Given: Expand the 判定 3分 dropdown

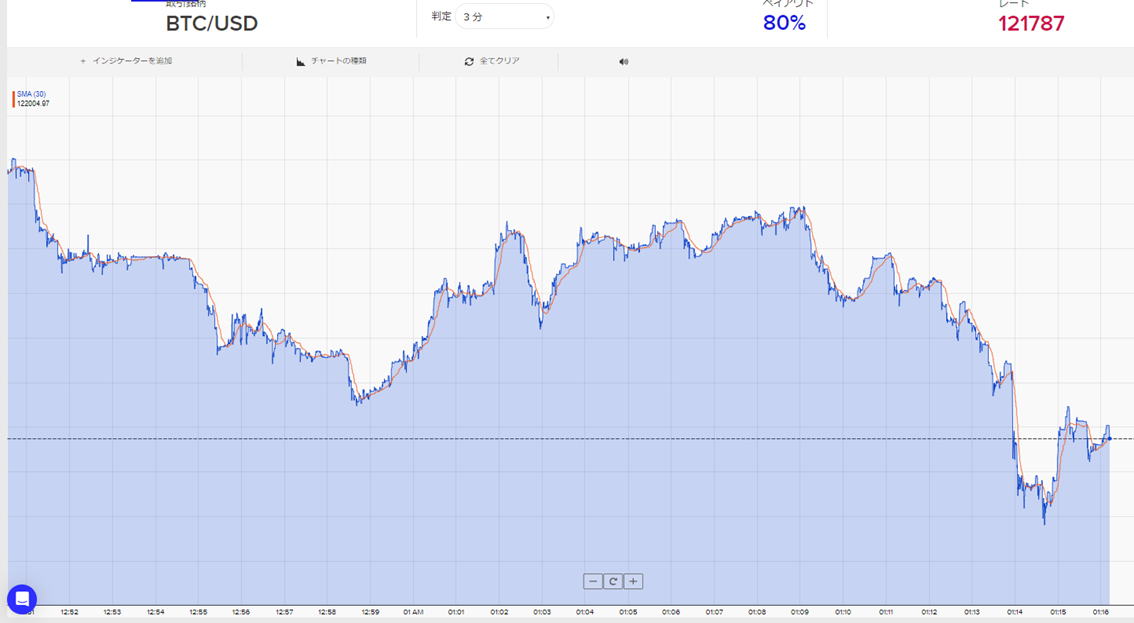Looking at the screenshot, I should [x=503, y=17].
